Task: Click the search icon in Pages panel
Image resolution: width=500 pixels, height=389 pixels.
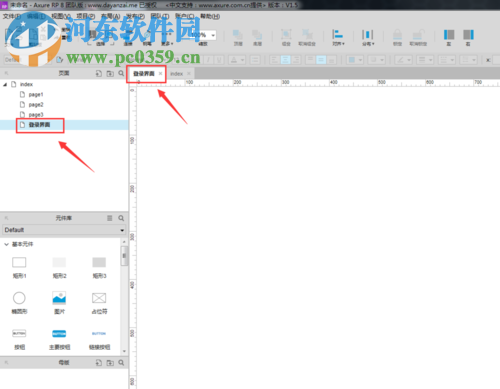Action: click(121, 73)
